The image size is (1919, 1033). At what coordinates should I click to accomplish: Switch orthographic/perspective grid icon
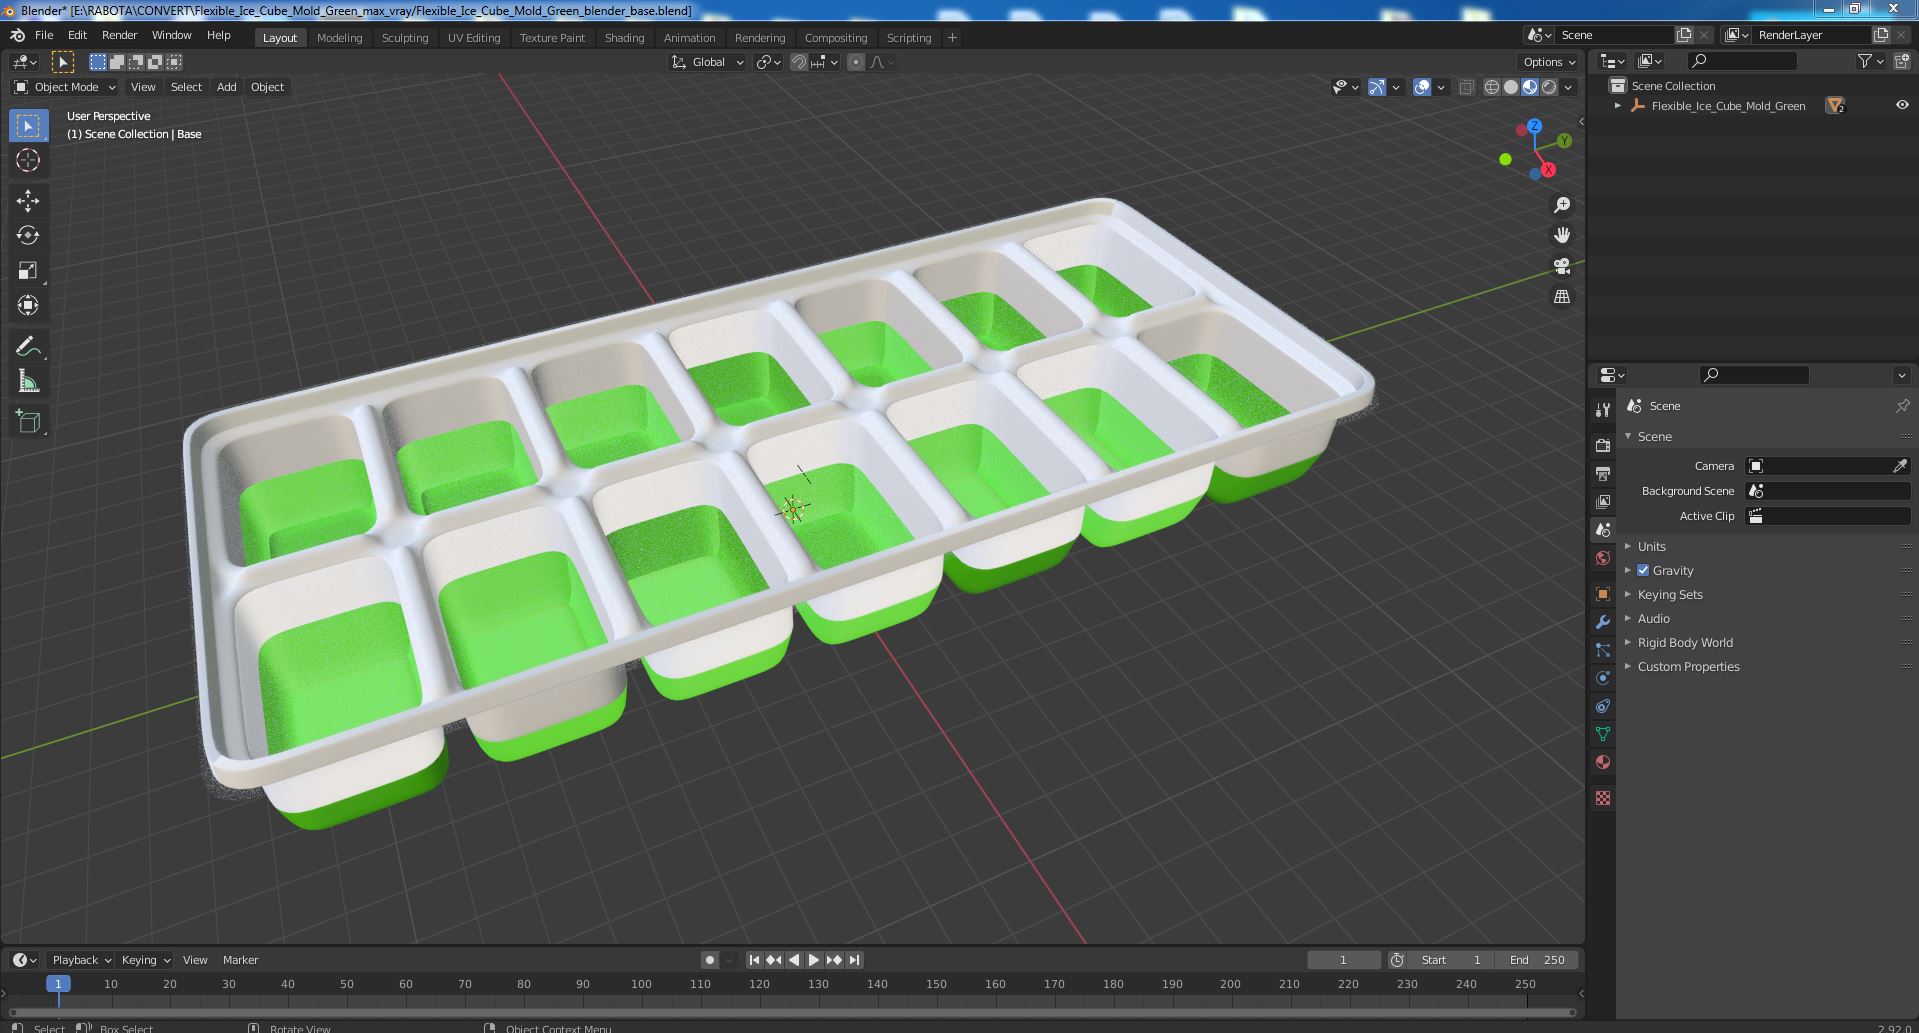click(1562, 297)
